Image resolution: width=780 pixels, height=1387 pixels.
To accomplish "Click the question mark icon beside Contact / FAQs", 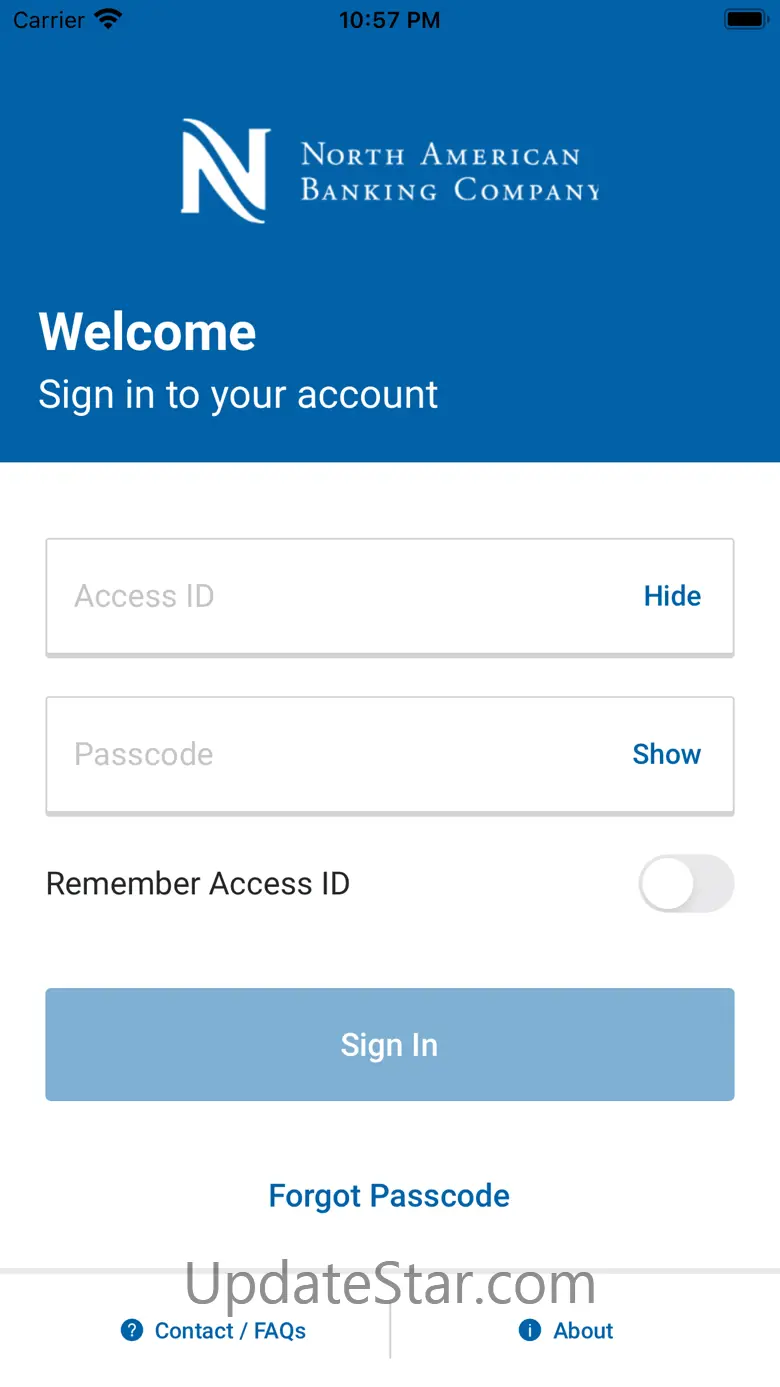I will pyautogui.click(x=132, y=1330).
